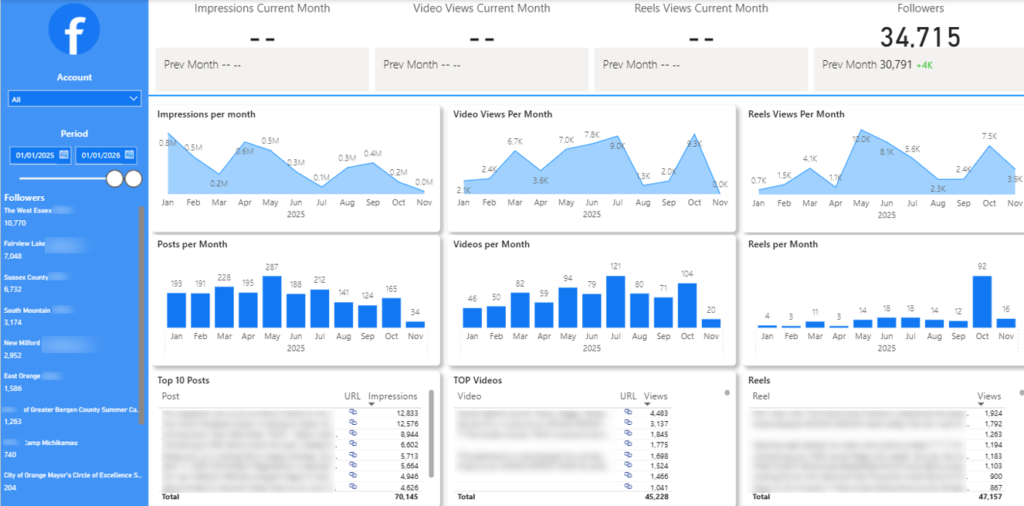
Task: Click Video Views Current Month card title
Action: (482, 8)
